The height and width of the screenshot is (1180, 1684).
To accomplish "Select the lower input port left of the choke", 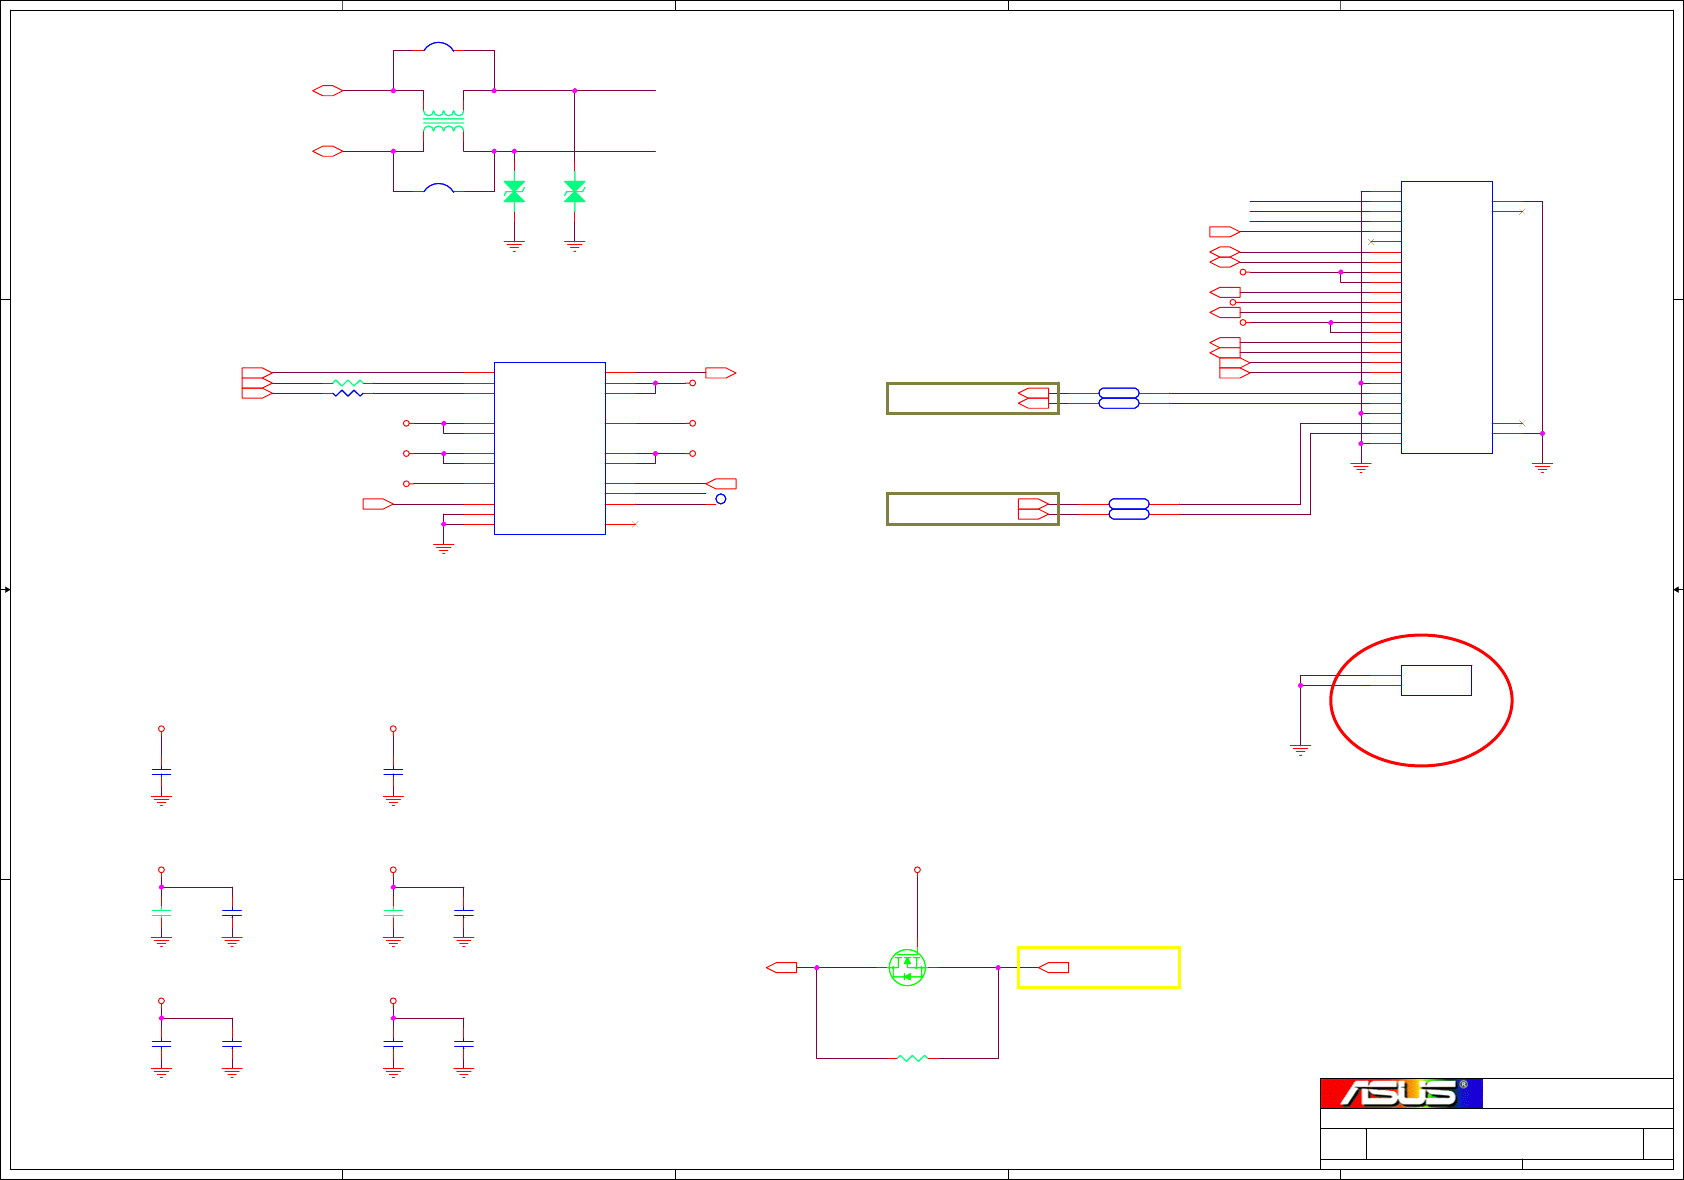I will (327, 151).
